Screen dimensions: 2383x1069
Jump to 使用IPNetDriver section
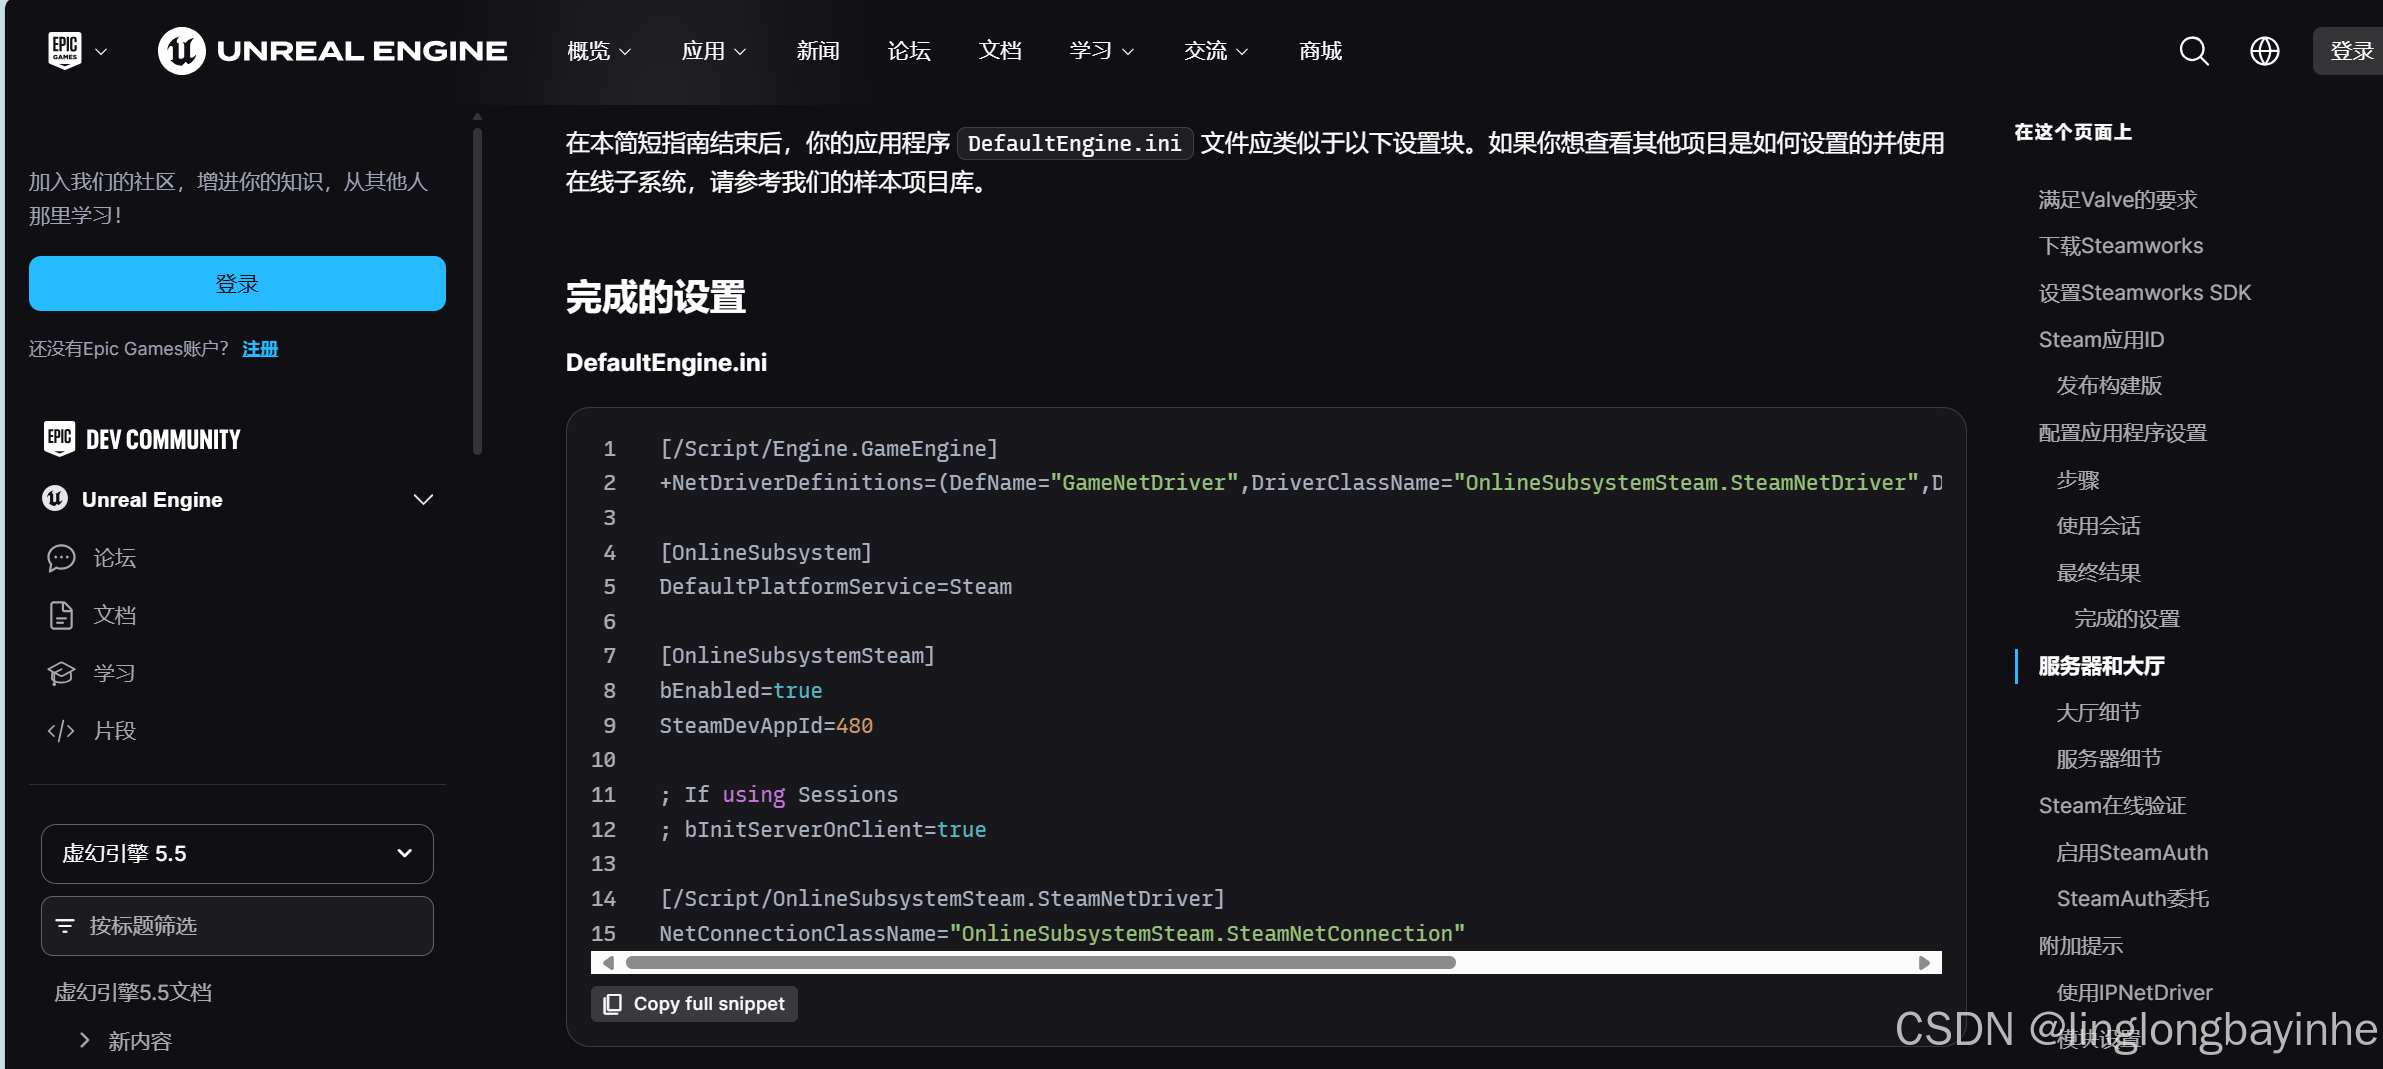point(2134,993)
